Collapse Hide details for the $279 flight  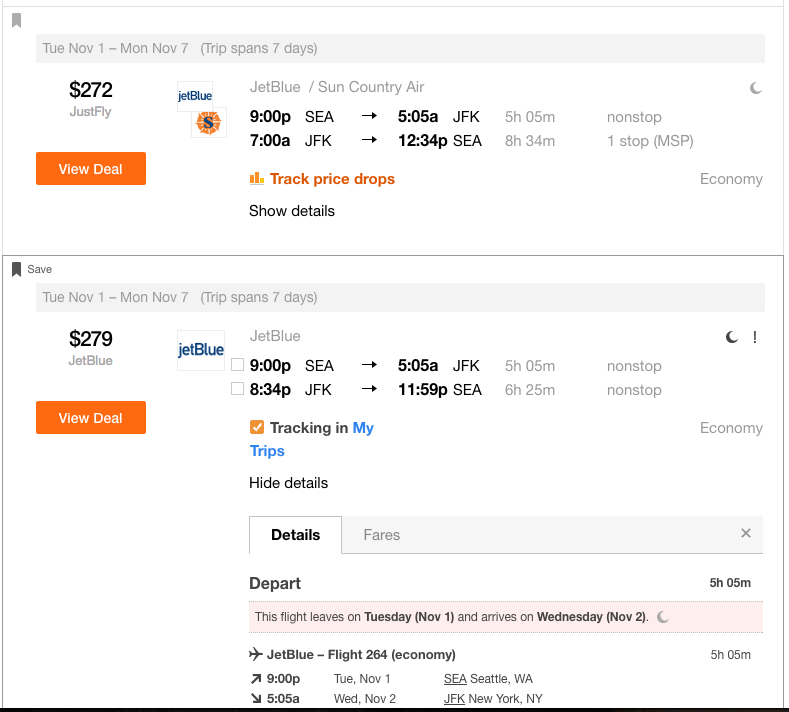click(288, 483)
